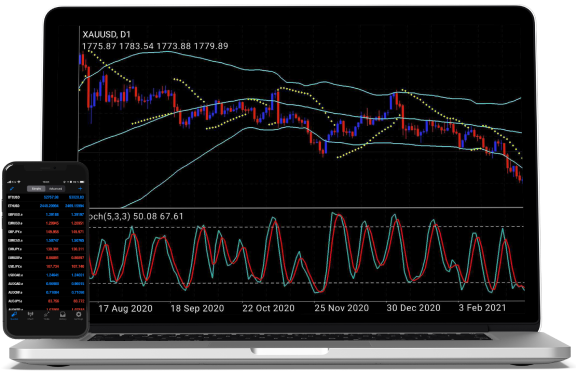
Task: Open the Trade tab icon on phone
Action: point(47,316)
